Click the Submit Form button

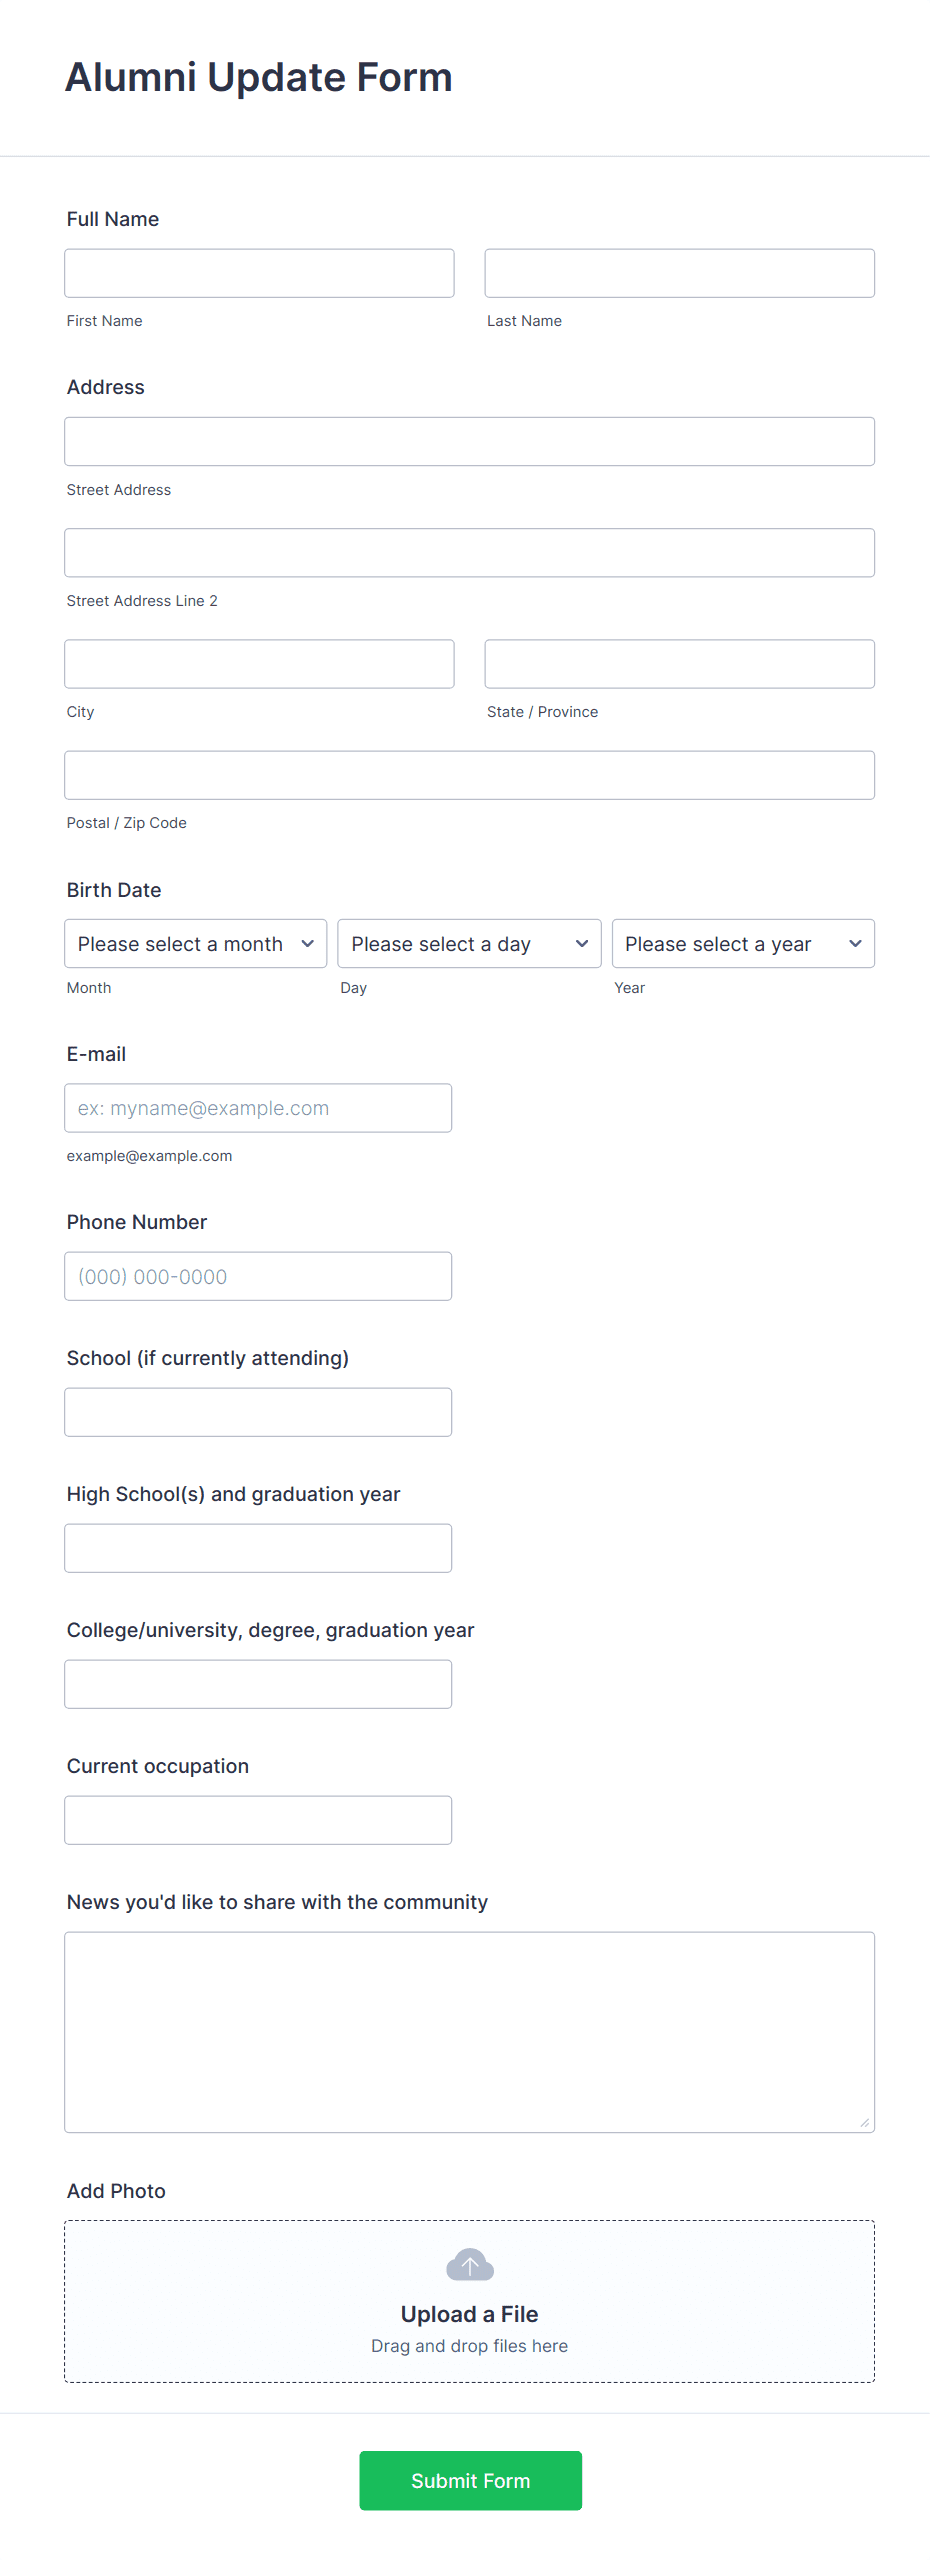pyautogui.click(x=470, y=2480)
